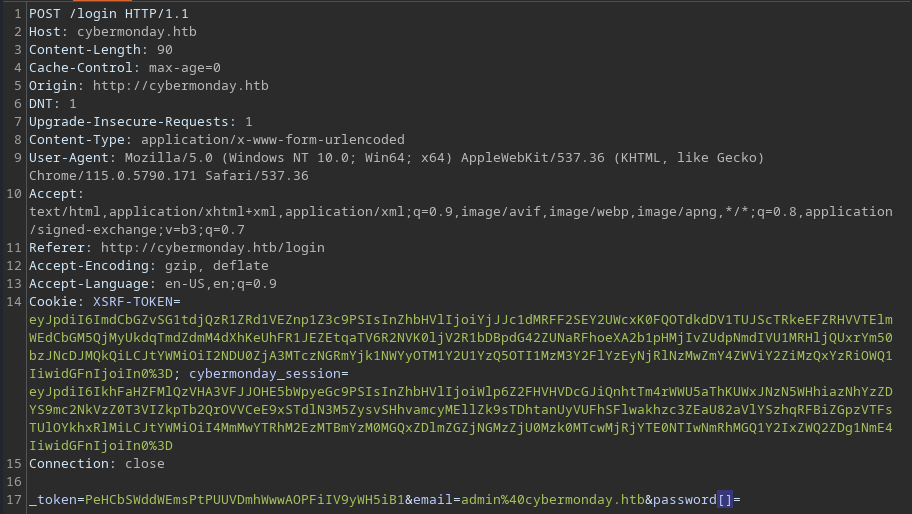Click the DNT header line

[53, 103]
